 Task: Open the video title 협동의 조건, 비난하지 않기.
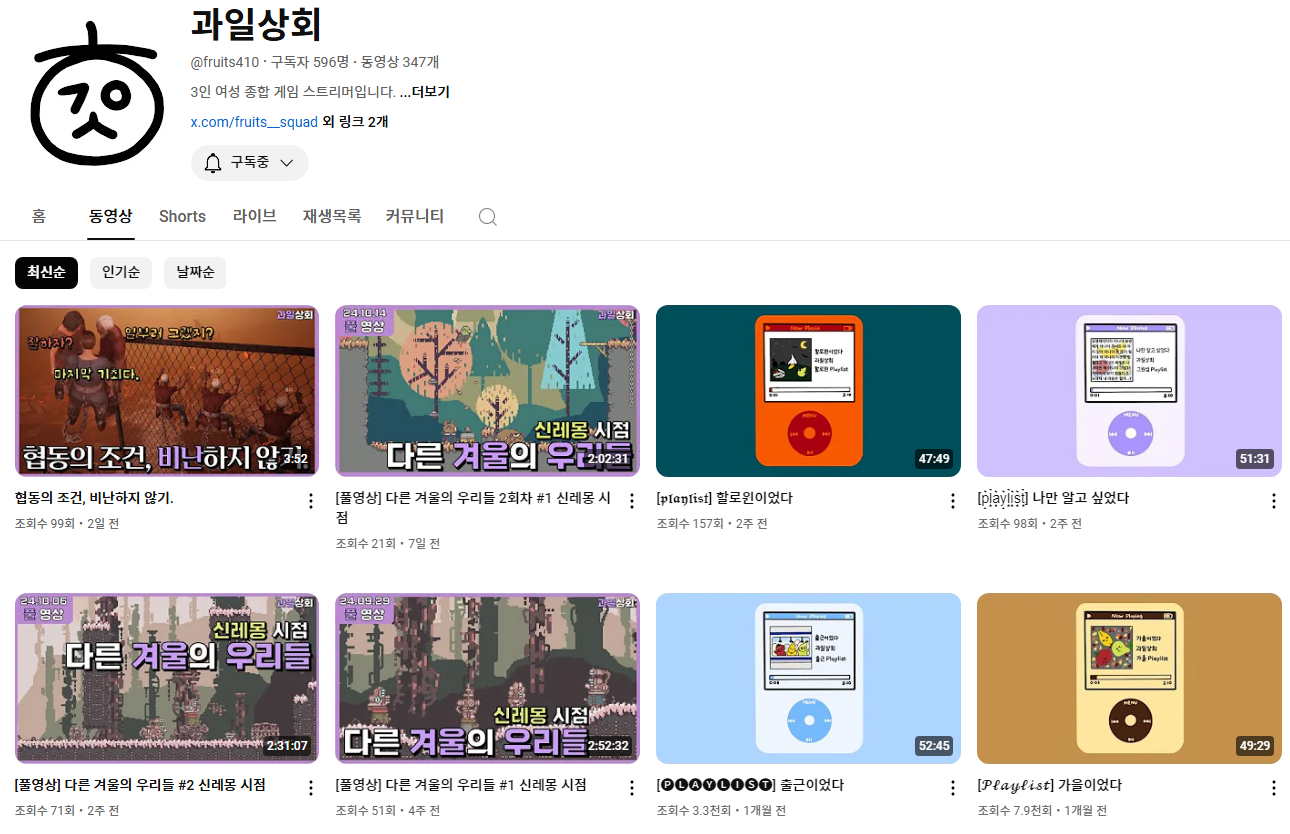(95, 498)
